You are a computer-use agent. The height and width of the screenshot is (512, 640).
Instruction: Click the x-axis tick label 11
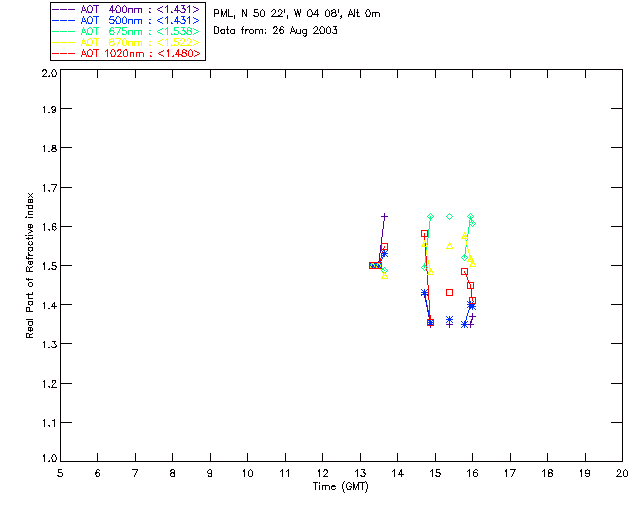pyautogui.click(x=285, y=473)
